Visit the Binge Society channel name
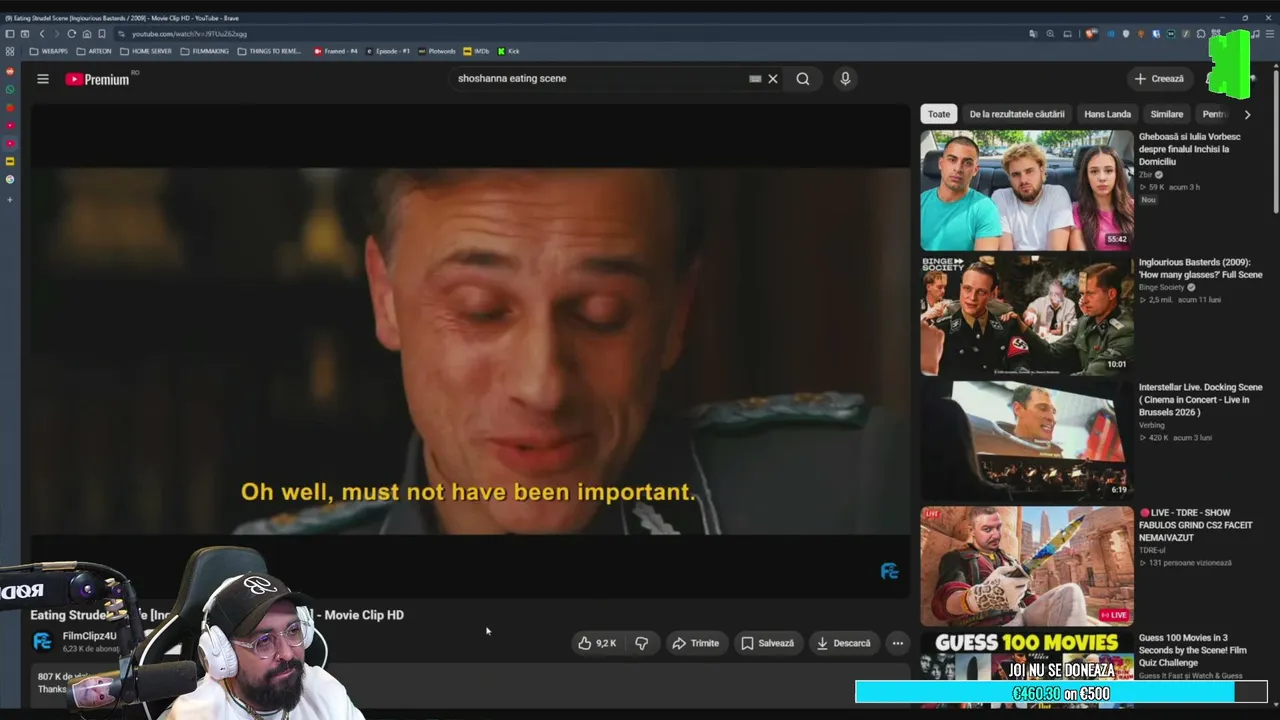 coord(1161,287)
